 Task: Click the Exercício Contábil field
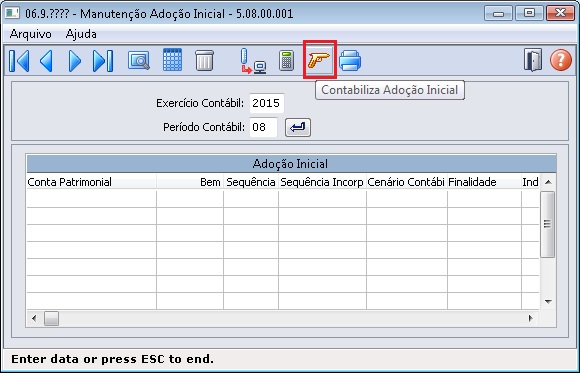pos(267,103)
